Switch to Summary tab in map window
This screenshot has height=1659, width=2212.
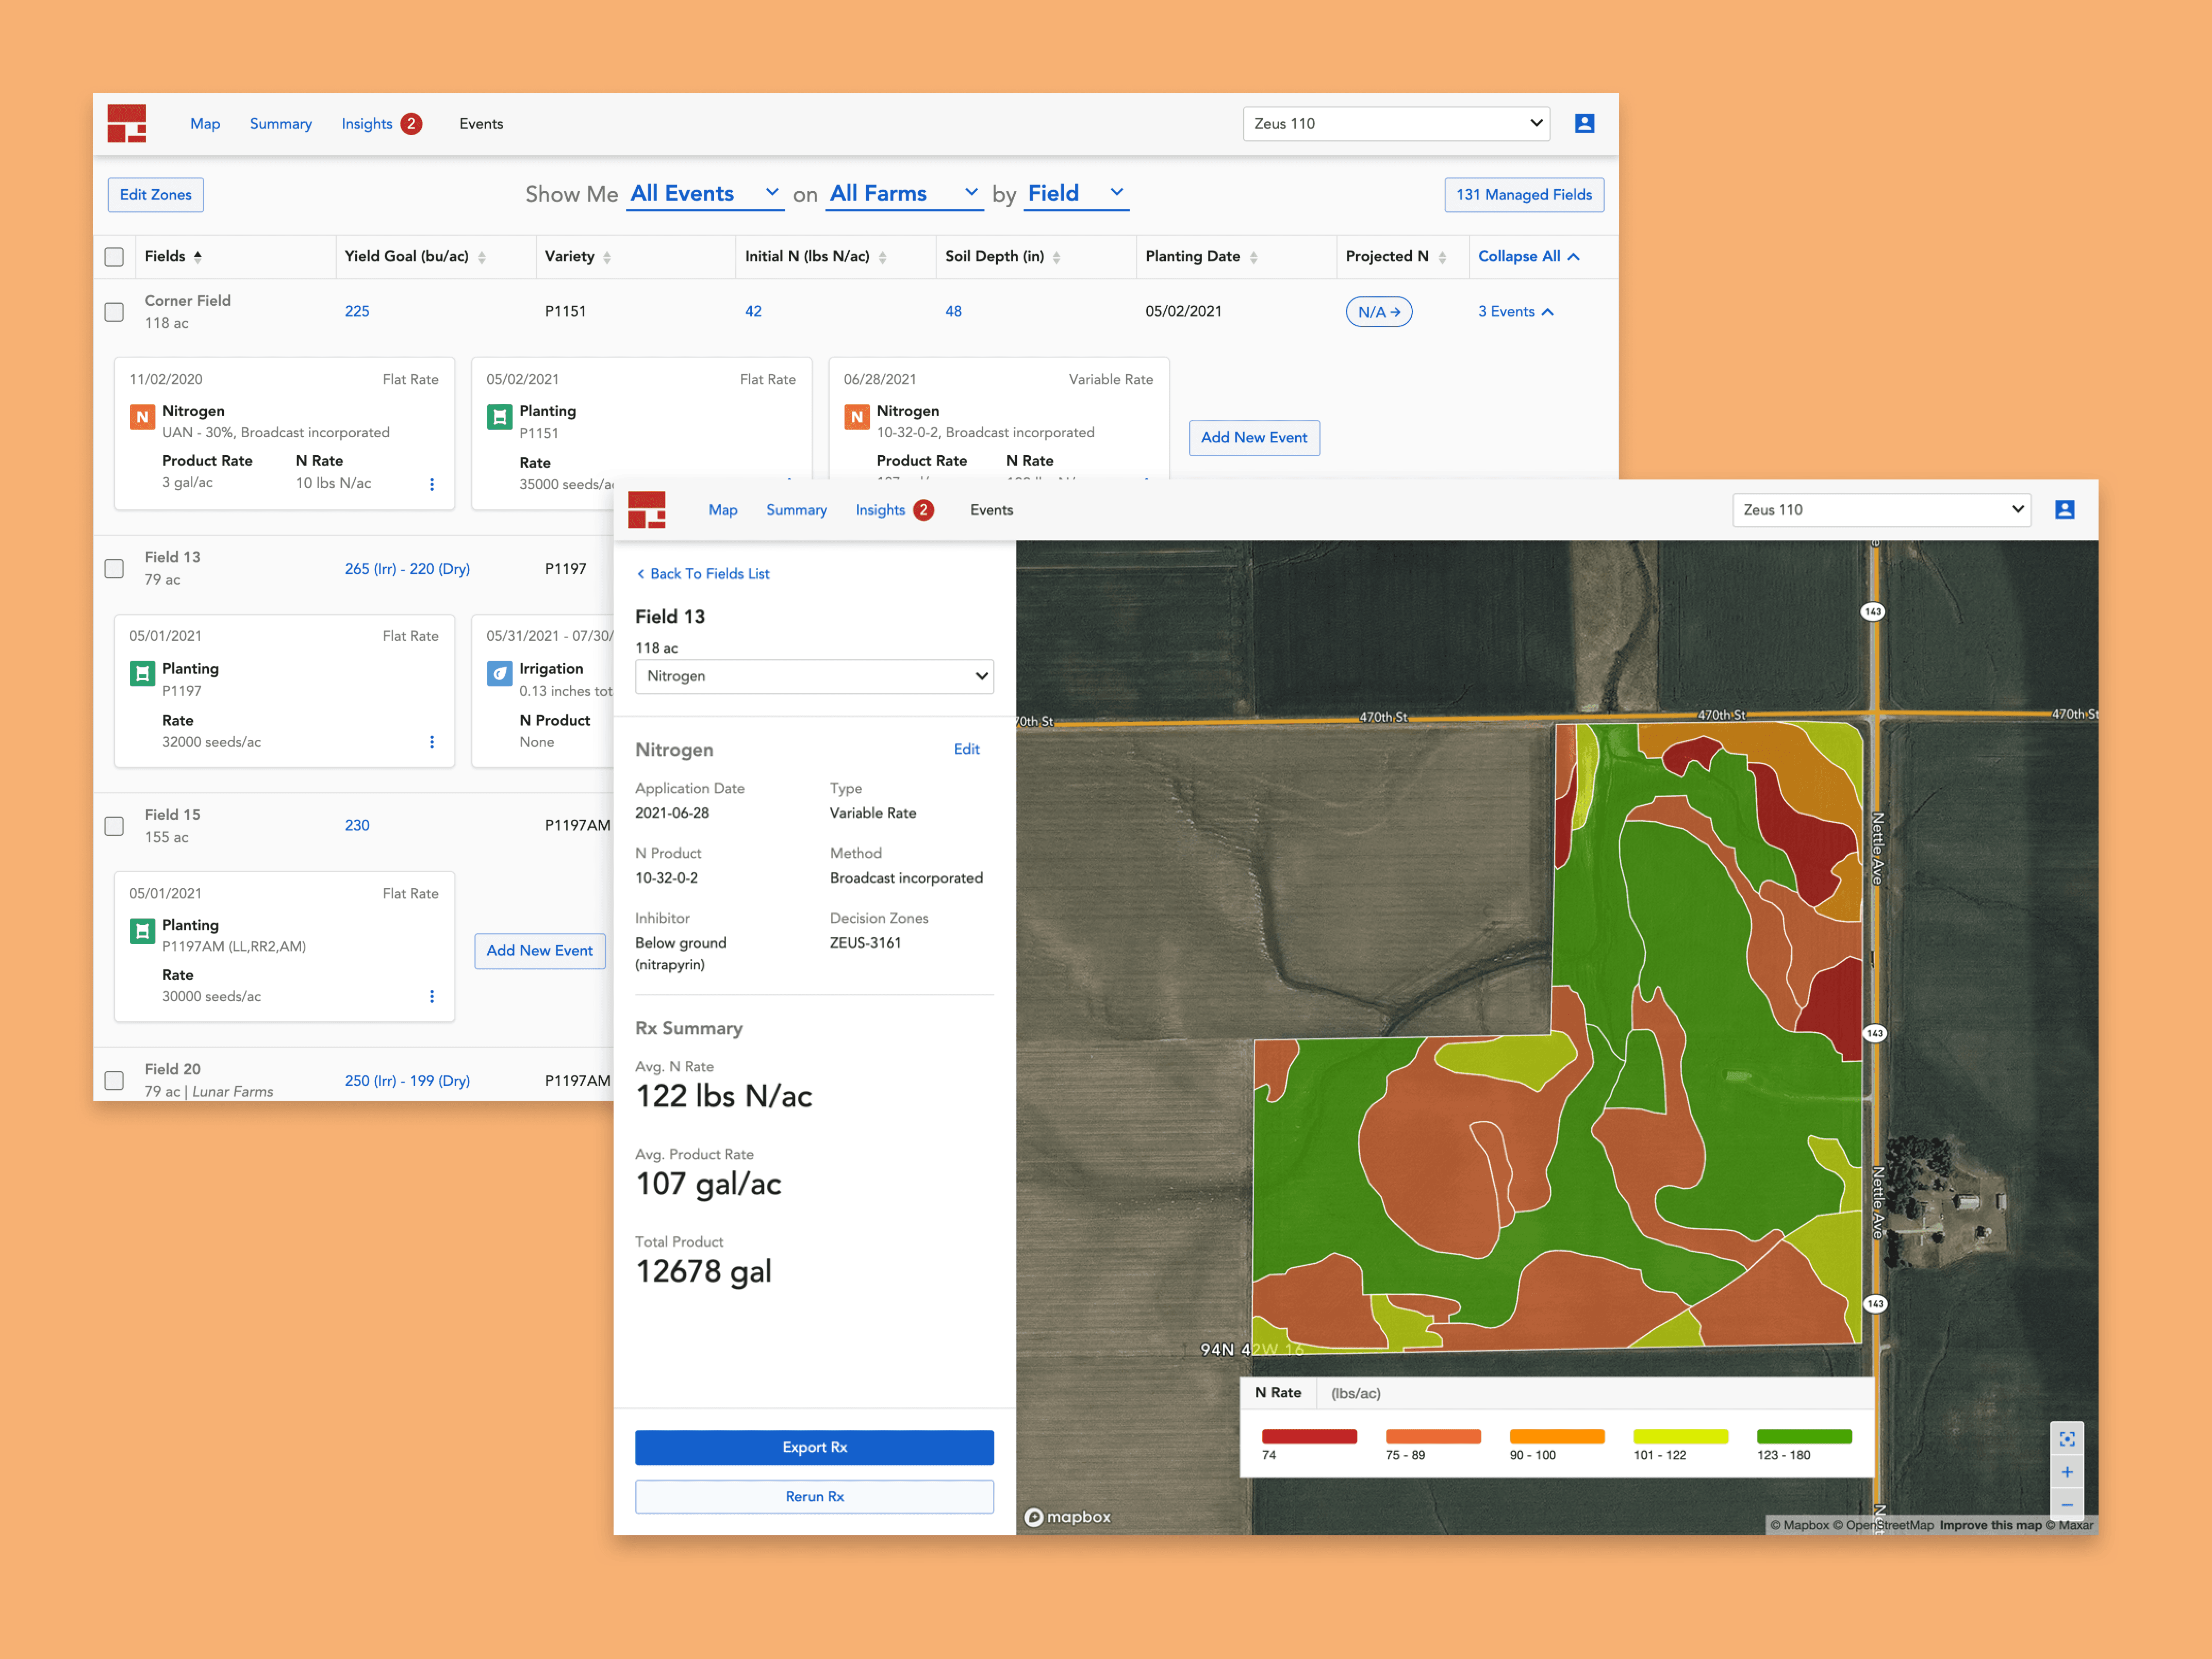(x=796, y=510)
